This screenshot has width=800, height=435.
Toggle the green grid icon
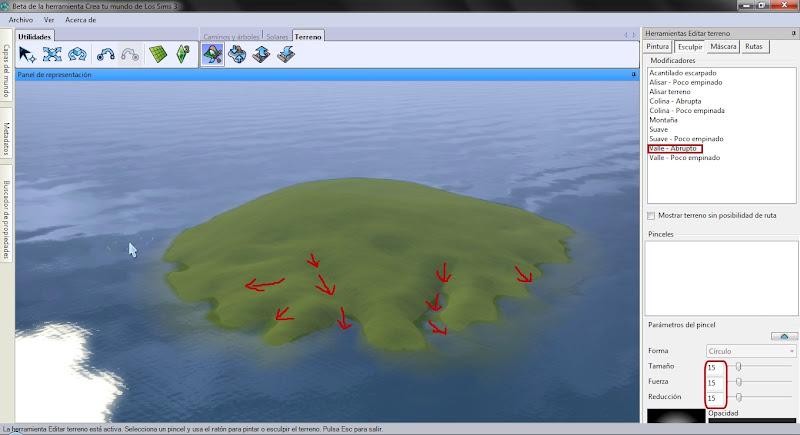[158, 55]
